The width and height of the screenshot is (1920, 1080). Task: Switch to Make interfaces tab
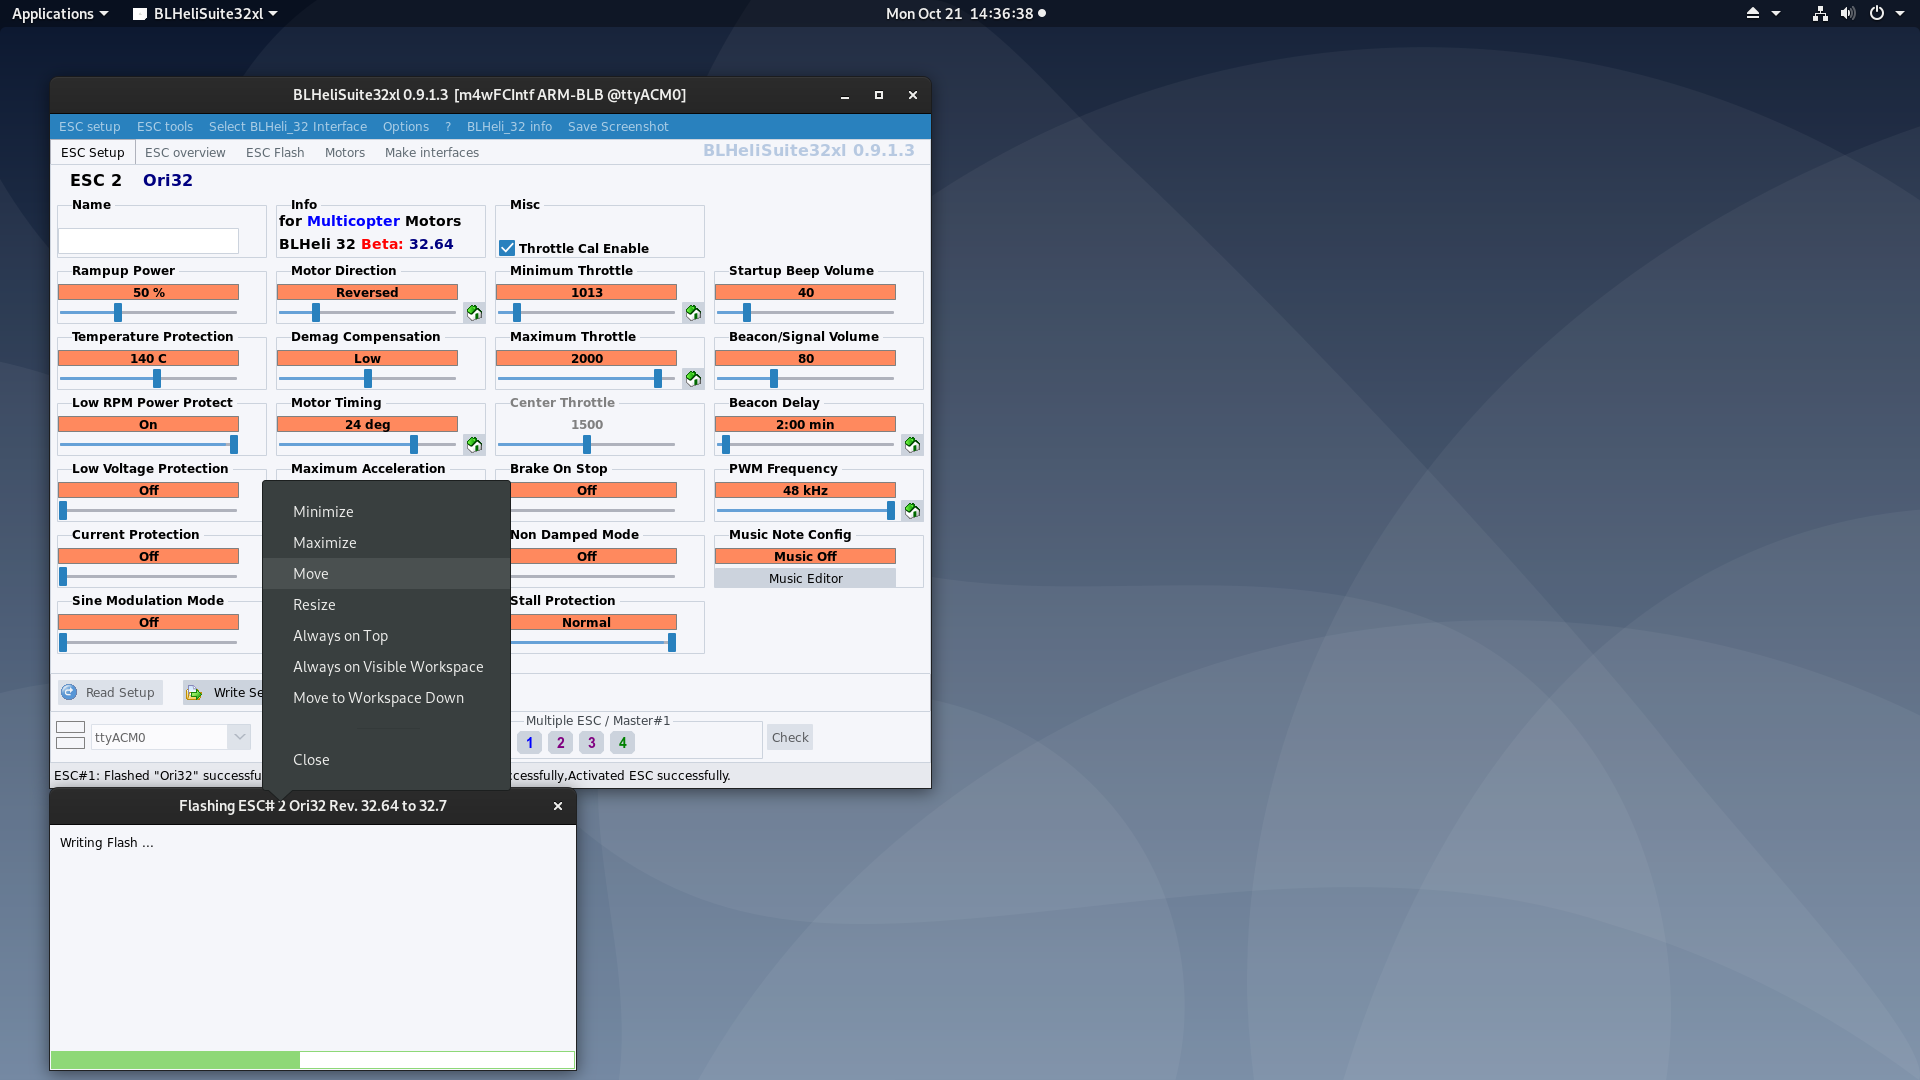(432, 152)
